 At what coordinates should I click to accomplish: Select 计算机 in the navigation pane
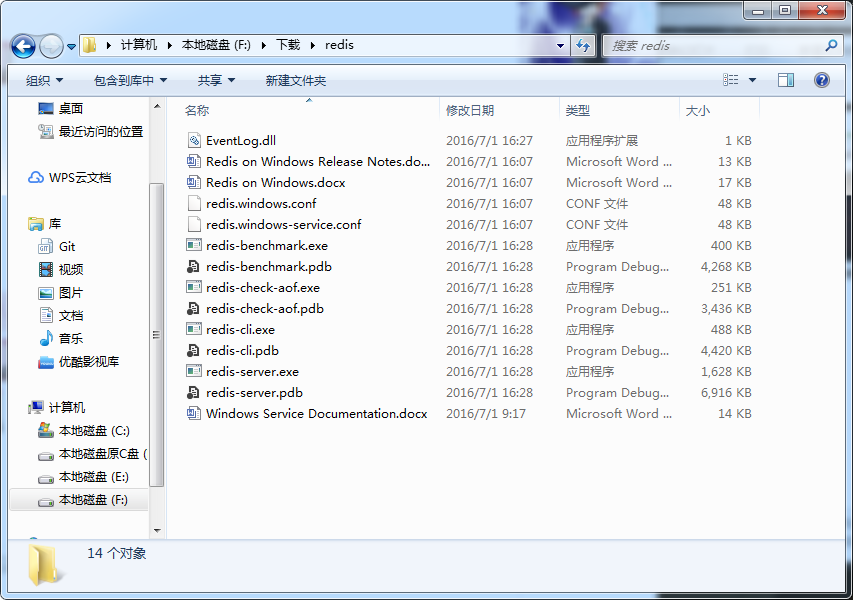(x=66, y=407)
